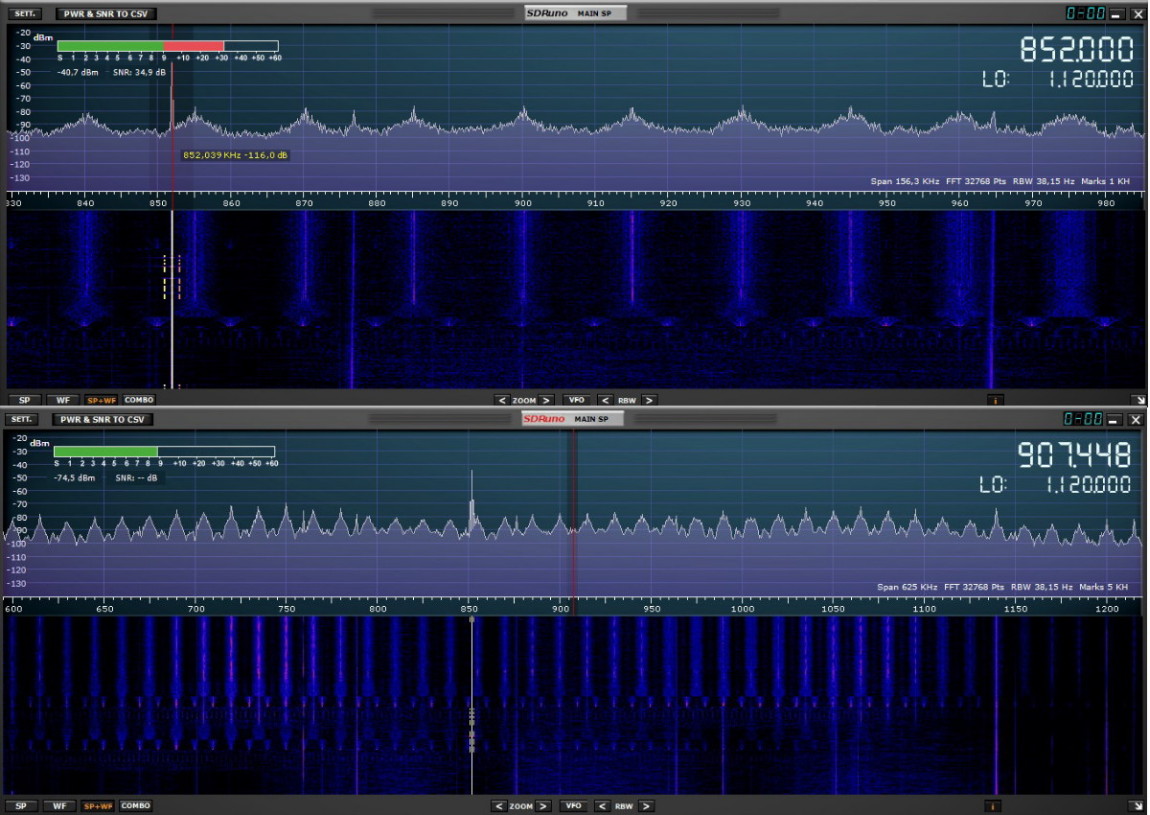Click the S-meter bar in bottom window
The height and width of the screenshot is (815, 1150).
[164, 451]
